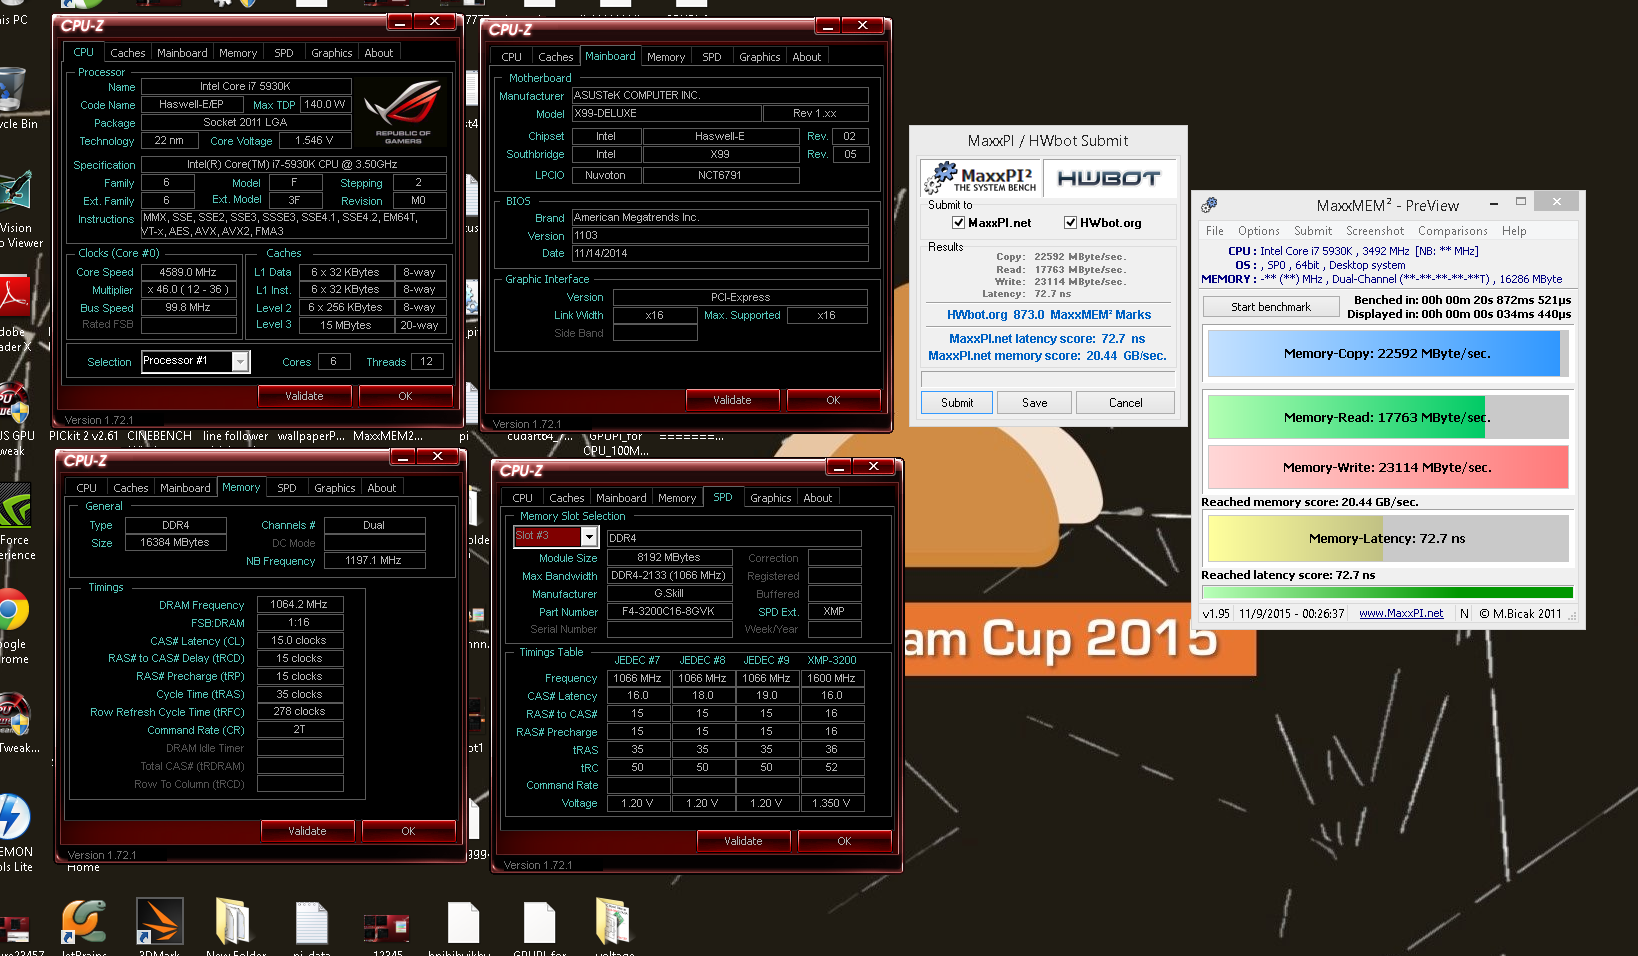Click the Memory-Write result bar
Viewport: 1638px width, 956px height.
point(1388,467)
